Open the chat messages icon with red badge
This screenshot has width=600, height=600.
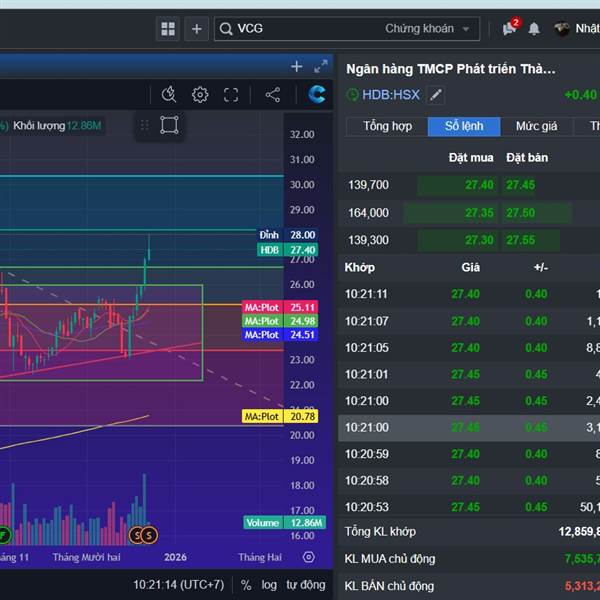(x=510, y=29)
